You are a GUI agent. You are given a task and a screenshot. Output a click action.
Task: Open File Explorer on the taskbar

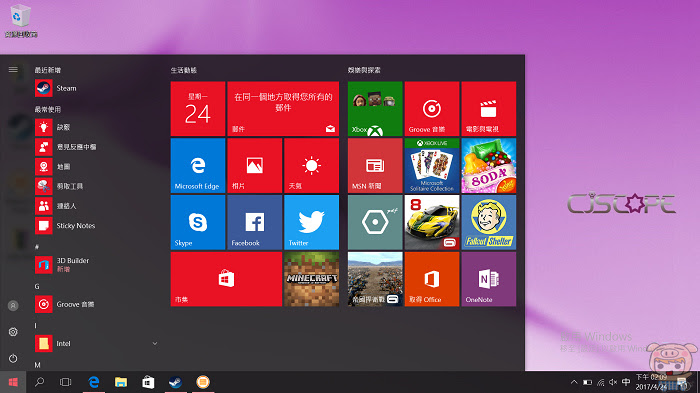pyautogui.click(x=121, y=382)
